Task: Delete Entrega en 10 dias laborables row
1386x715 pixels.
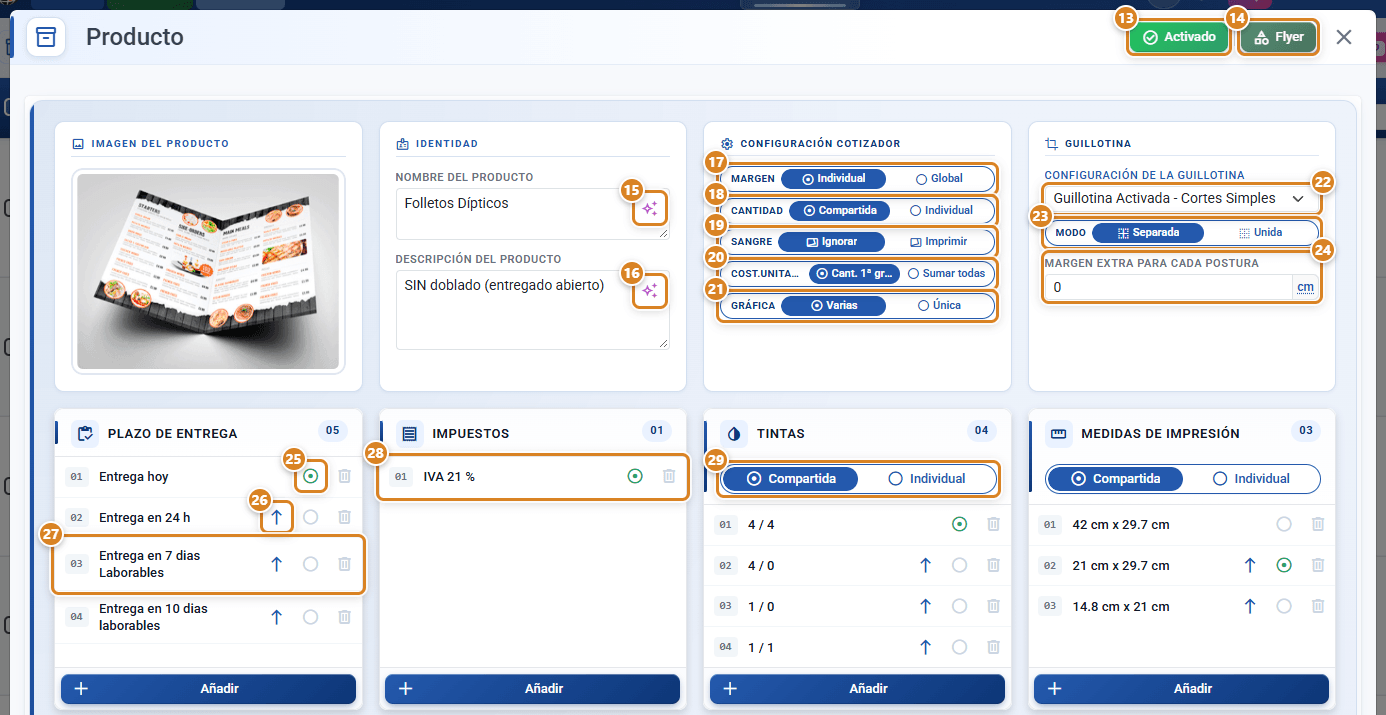Action: pos(344,617)
